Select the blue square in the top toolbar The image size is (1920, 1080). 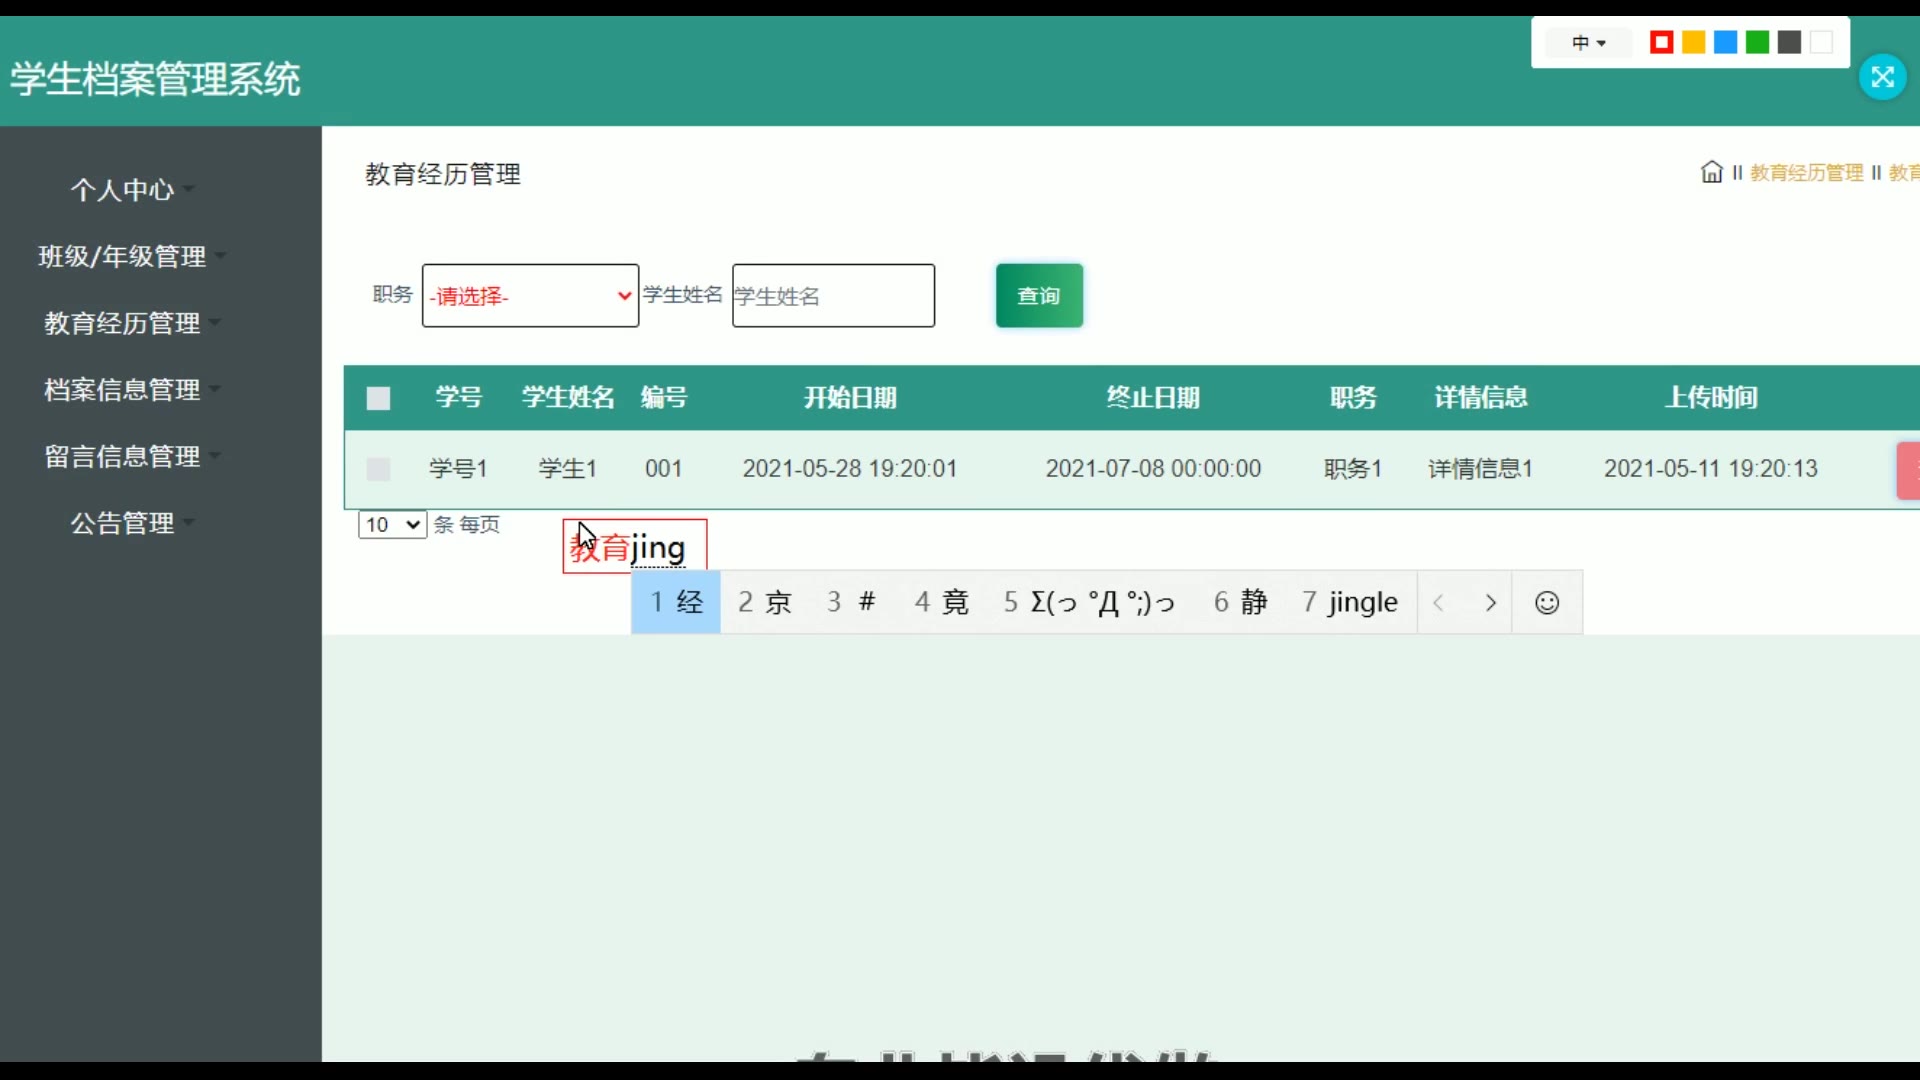1725,43
